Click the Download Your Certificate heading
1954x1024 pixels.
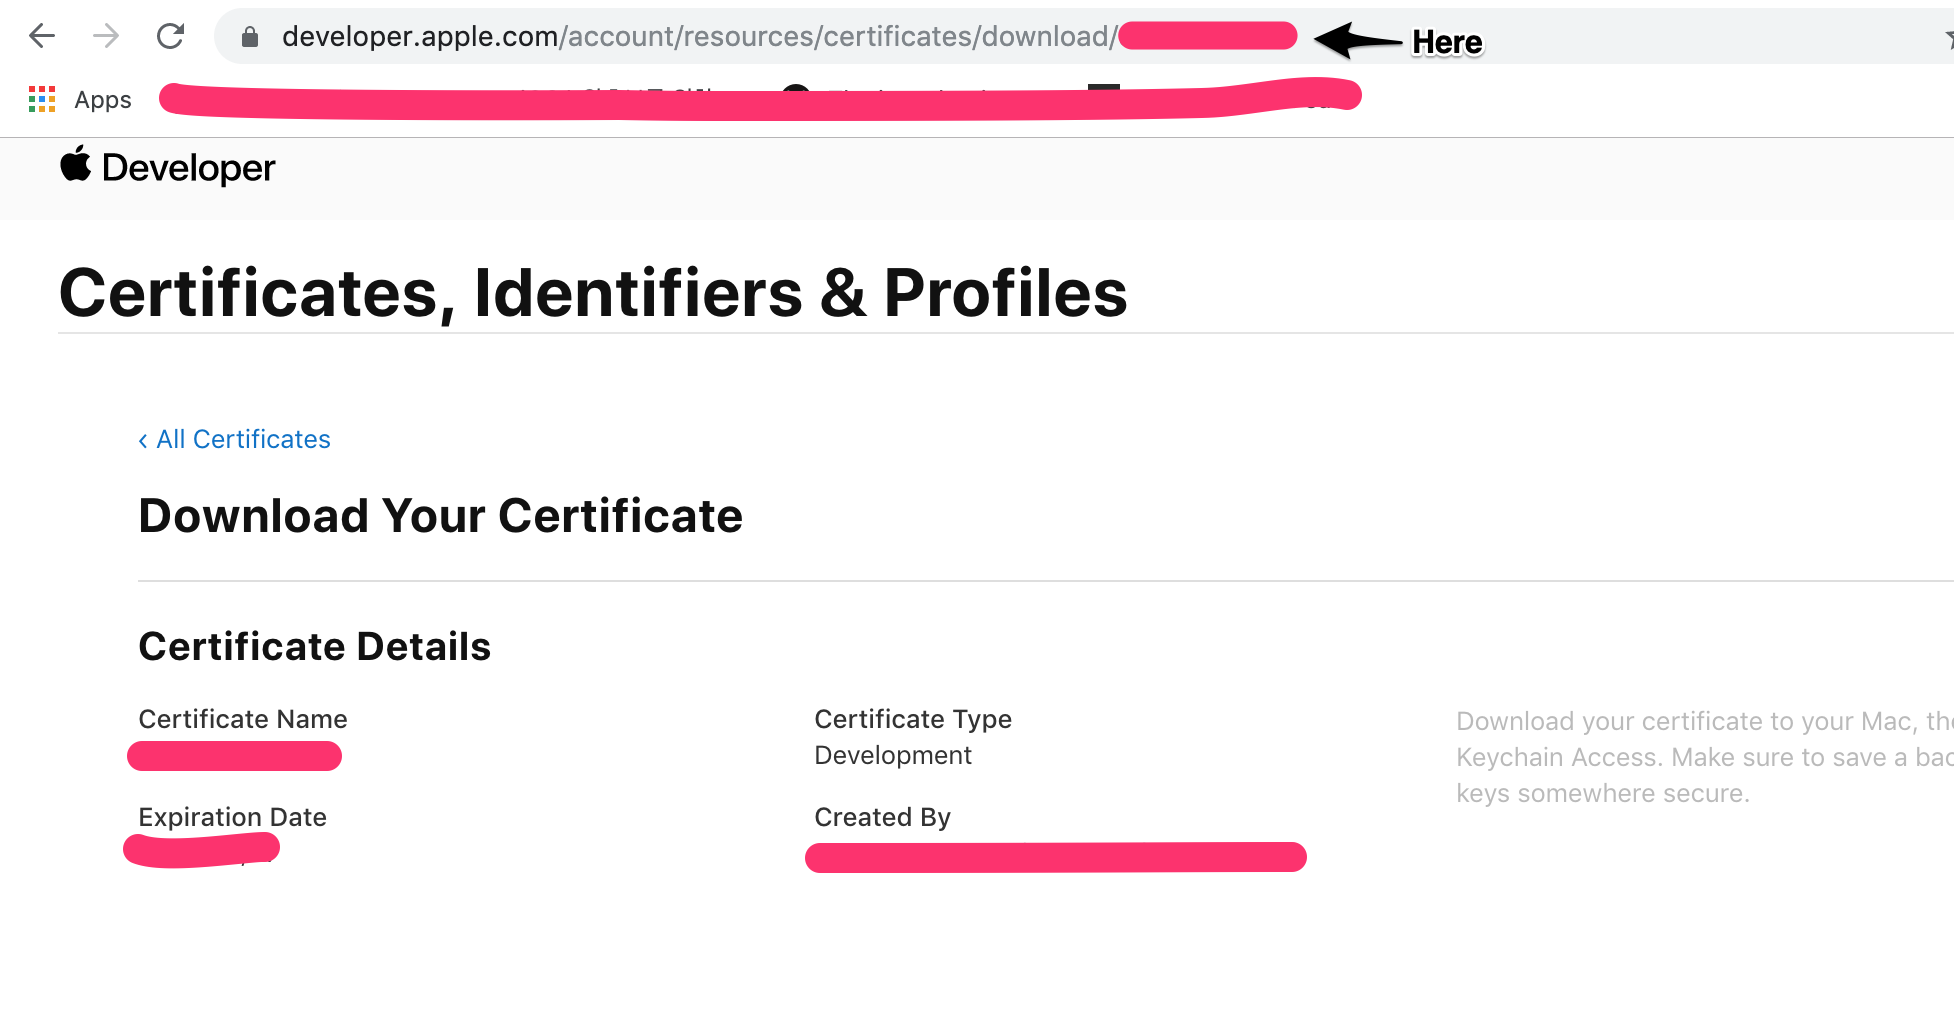(441, 516)
